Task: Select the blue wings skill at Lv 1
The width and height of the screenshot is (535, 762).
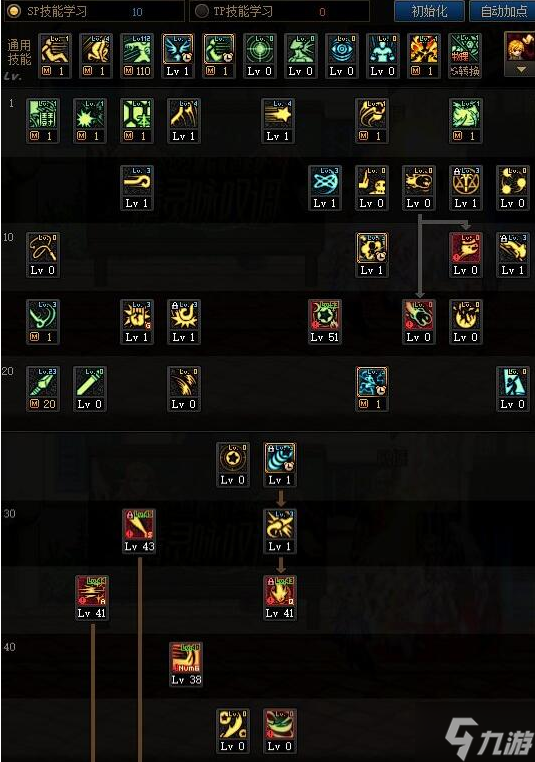Action: [x=178, y=56]
